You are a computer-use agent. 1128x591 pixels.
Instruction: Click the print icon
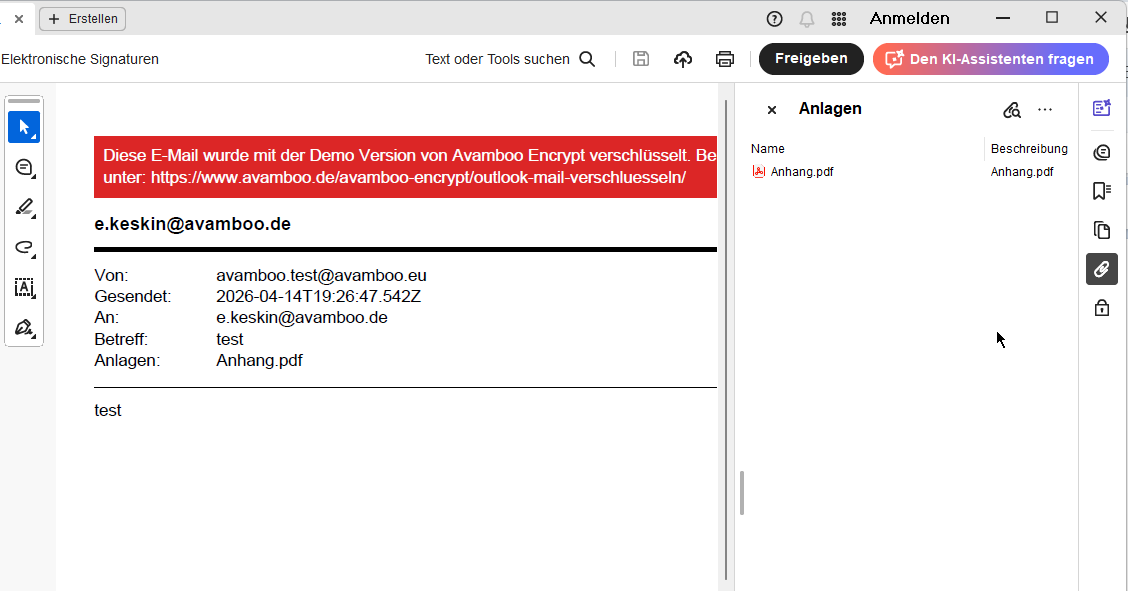(724, 59)
